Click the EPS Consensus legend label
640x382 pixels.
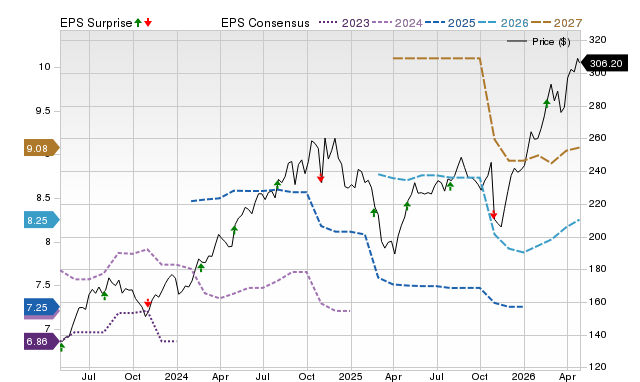point(265,23)
